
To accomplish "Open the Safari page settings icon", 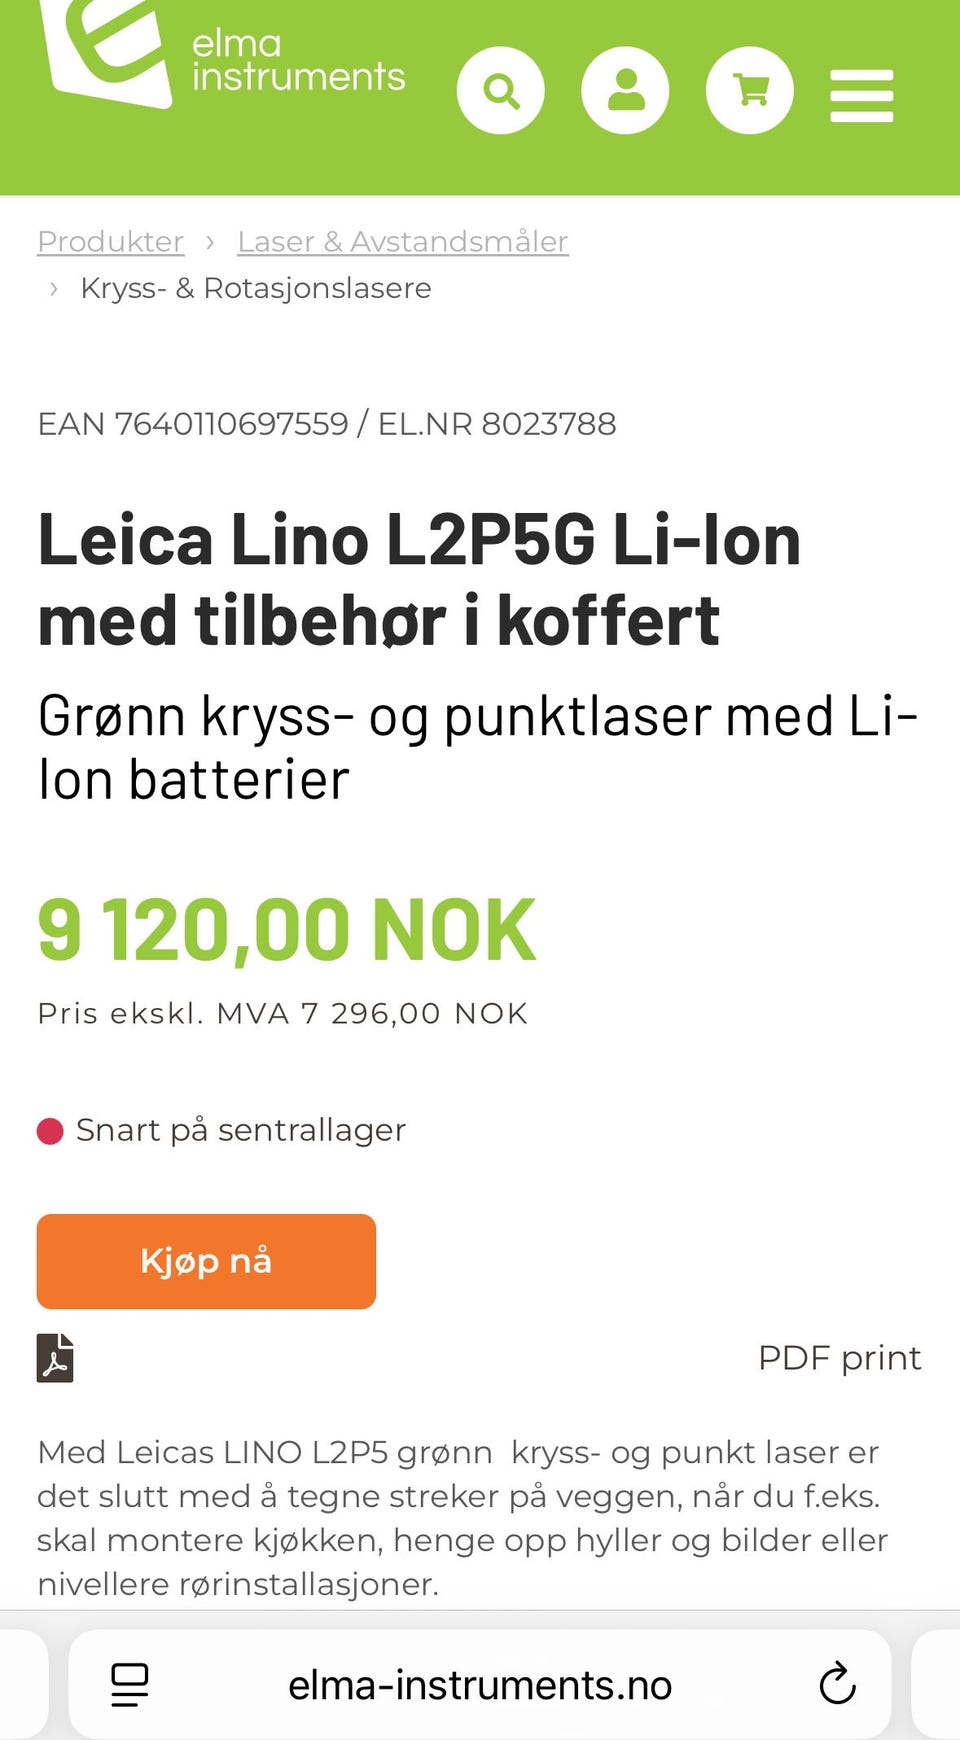I will [x=129, y=1685].
